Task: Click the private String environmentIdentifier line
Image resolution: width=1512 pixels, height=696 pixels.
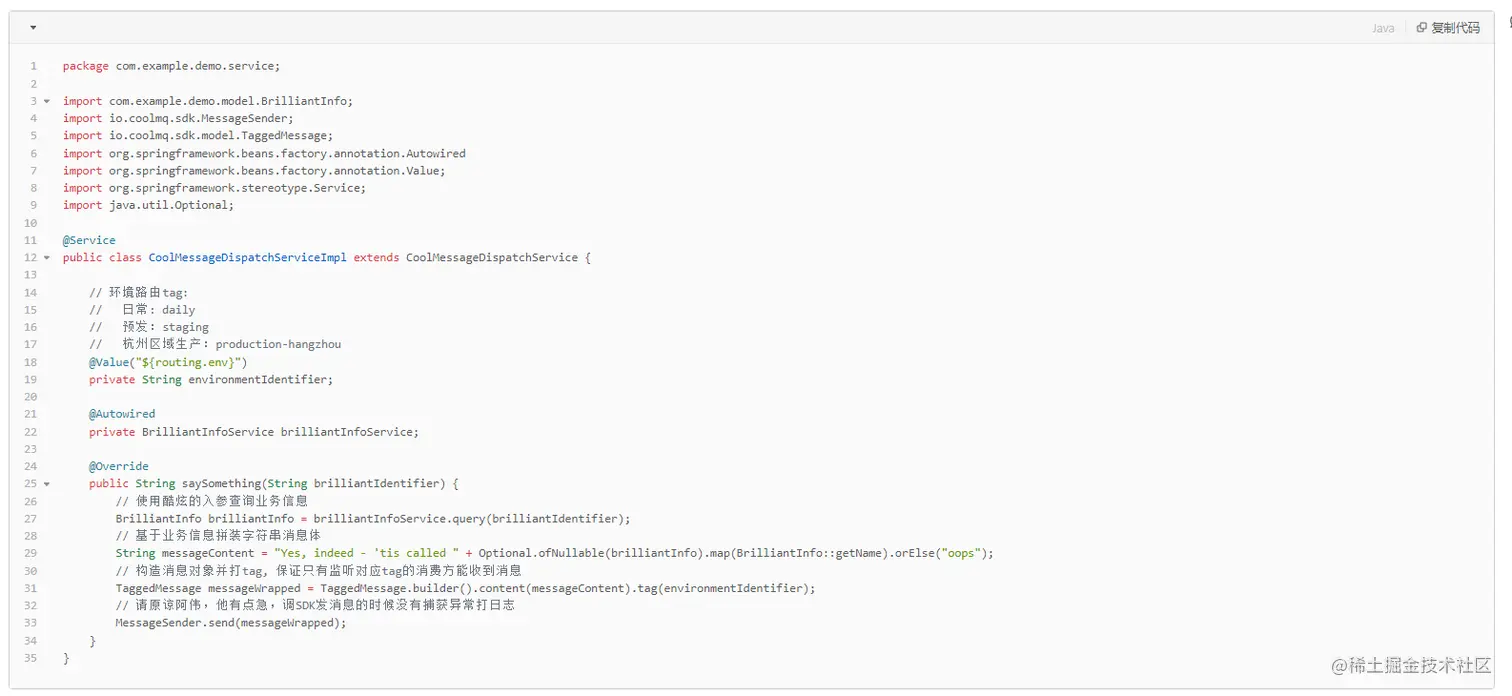Action: point(211,379)
